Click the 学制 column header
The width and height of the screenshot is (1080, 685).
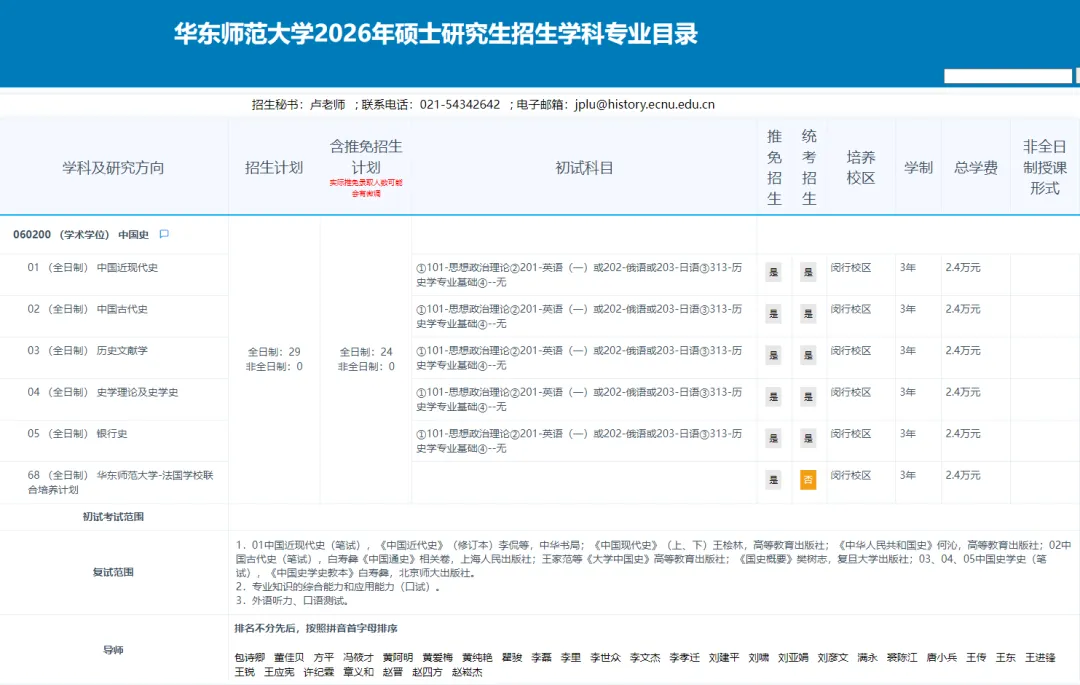point(918,167)
